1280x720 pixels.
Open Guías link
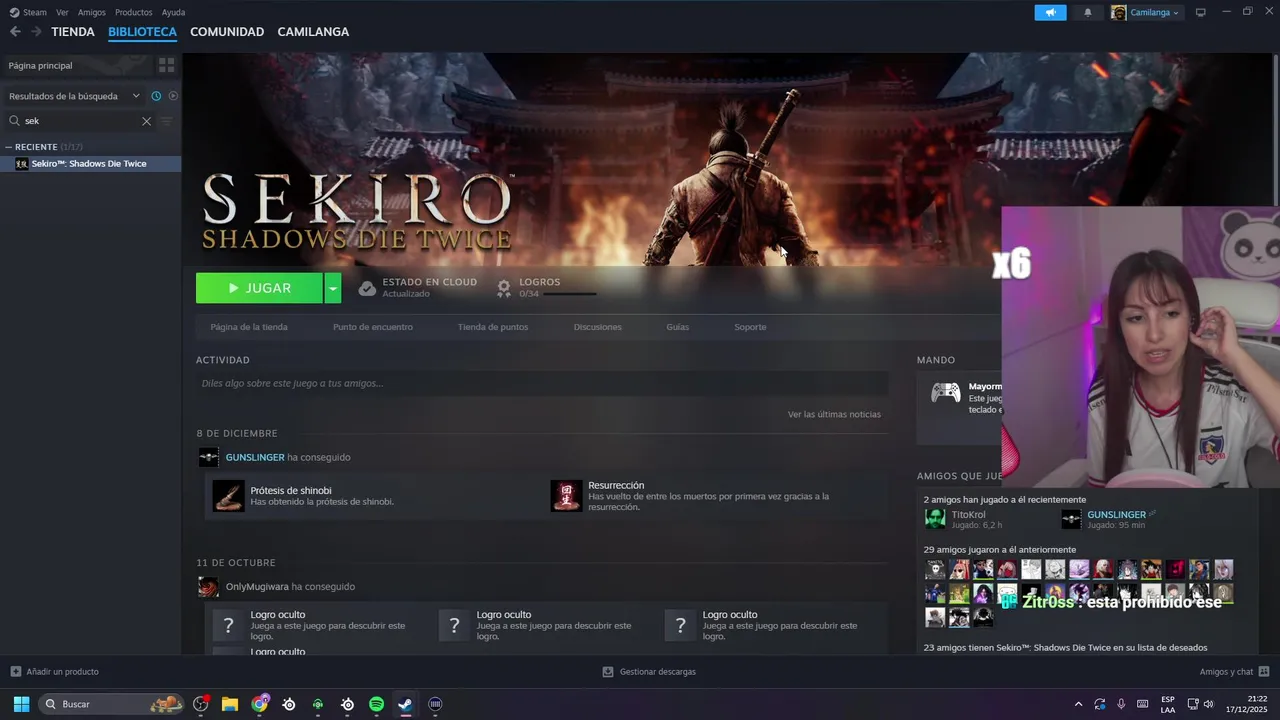pos(678,327)
